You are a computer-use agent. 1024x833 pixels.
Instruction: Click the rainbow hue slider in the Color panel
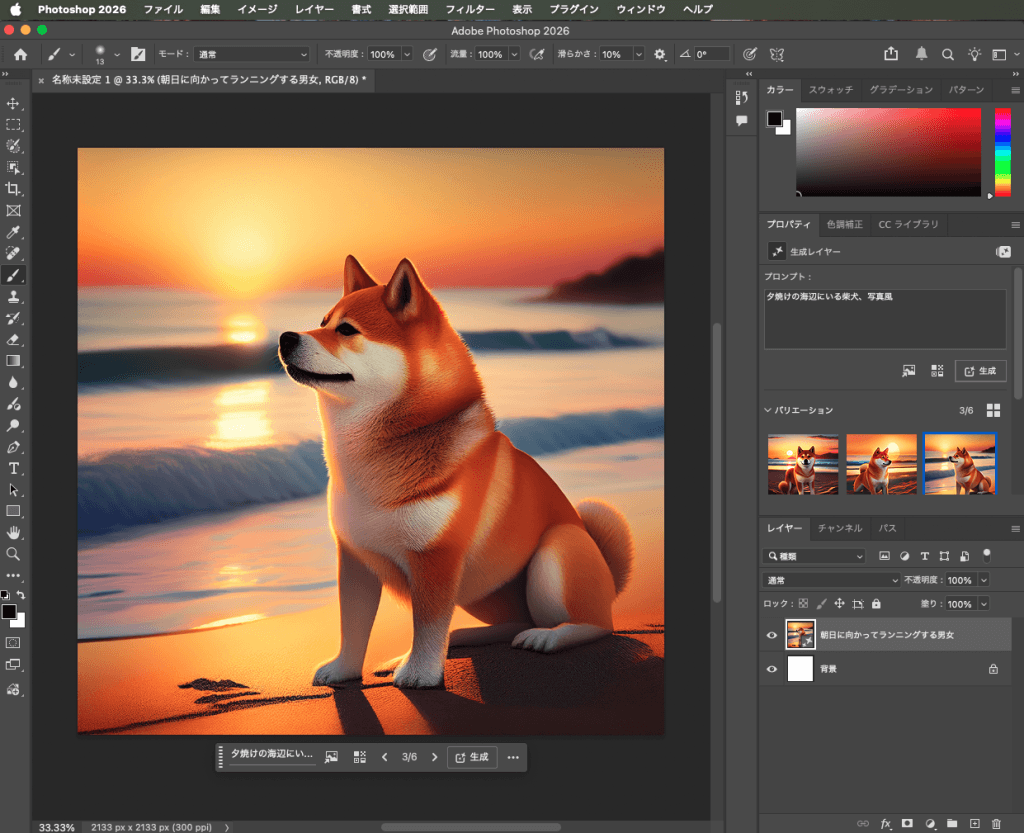[x=1002, y=152]
